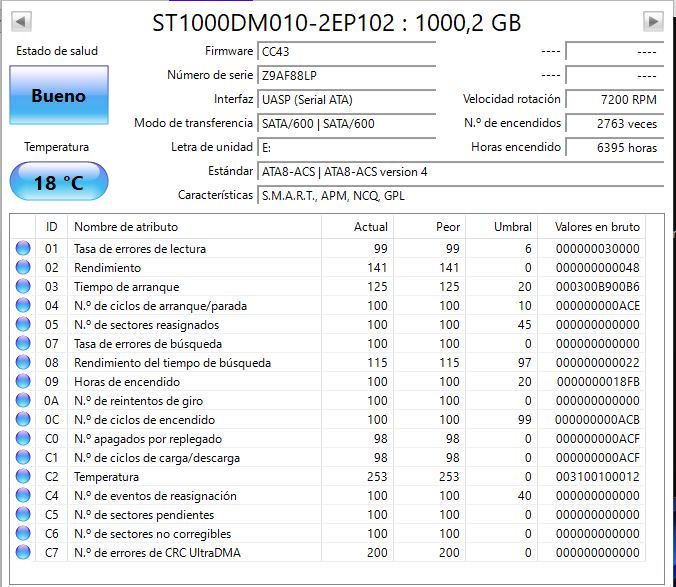Screen dimensions: 676x587
Task: Click the power-on count field 2763 veces
Action: point(614,124)
